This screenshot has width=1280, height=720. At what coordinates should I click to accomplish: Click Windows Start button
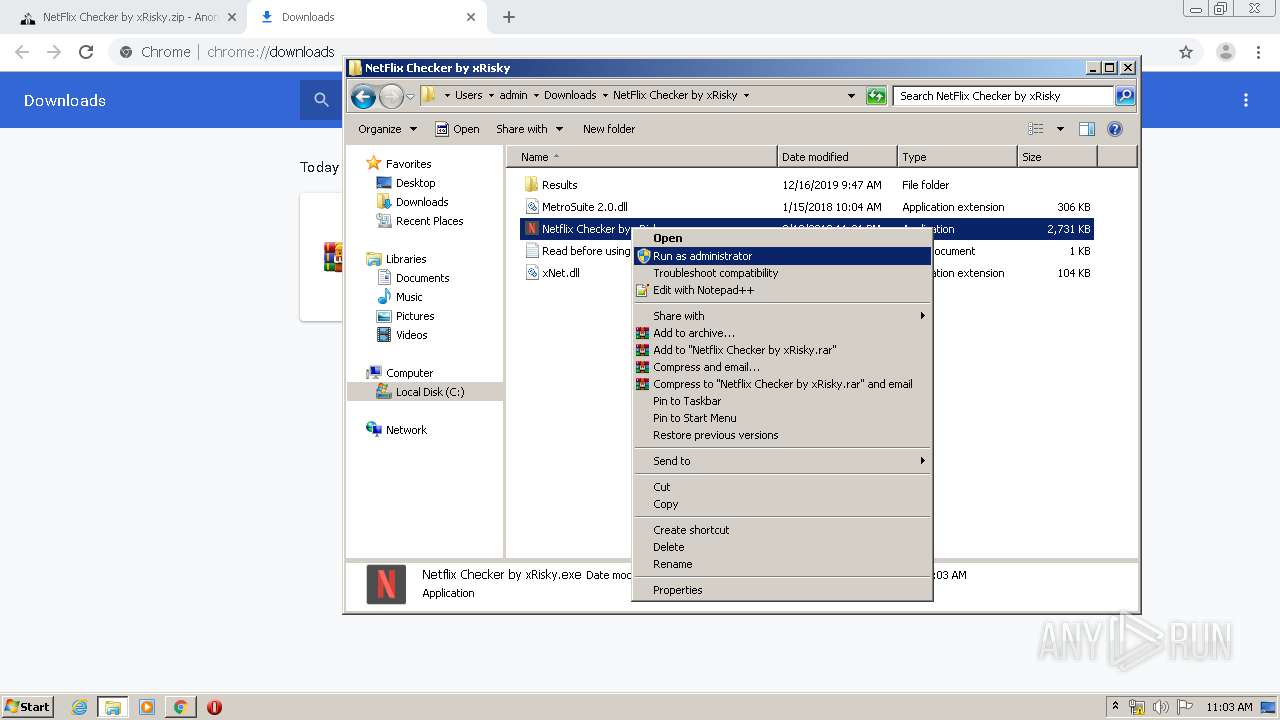(27, 707)
